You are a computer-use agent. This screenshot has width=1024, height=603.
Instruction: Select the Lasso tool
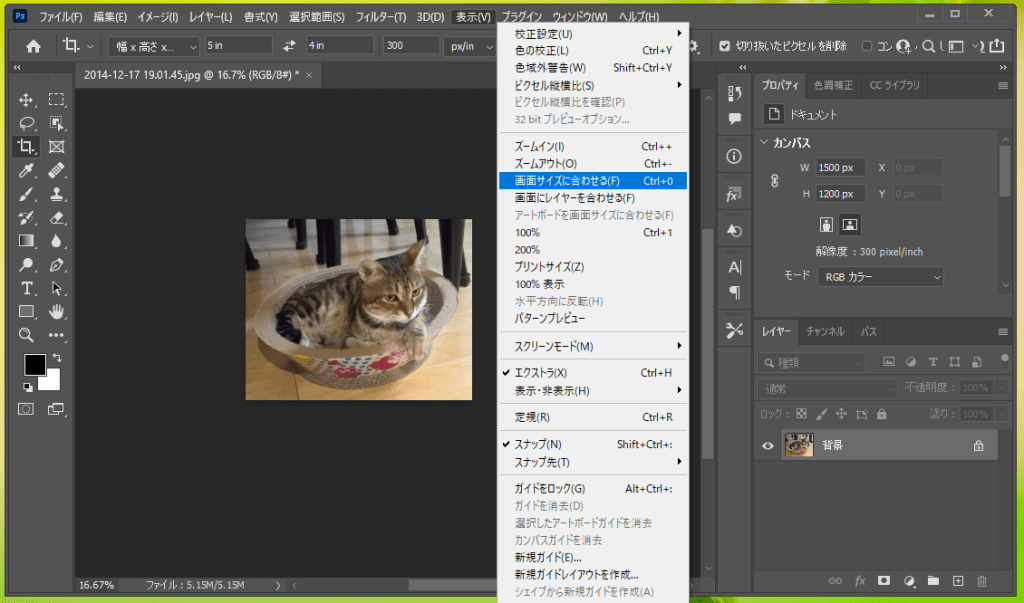[27, 123]
